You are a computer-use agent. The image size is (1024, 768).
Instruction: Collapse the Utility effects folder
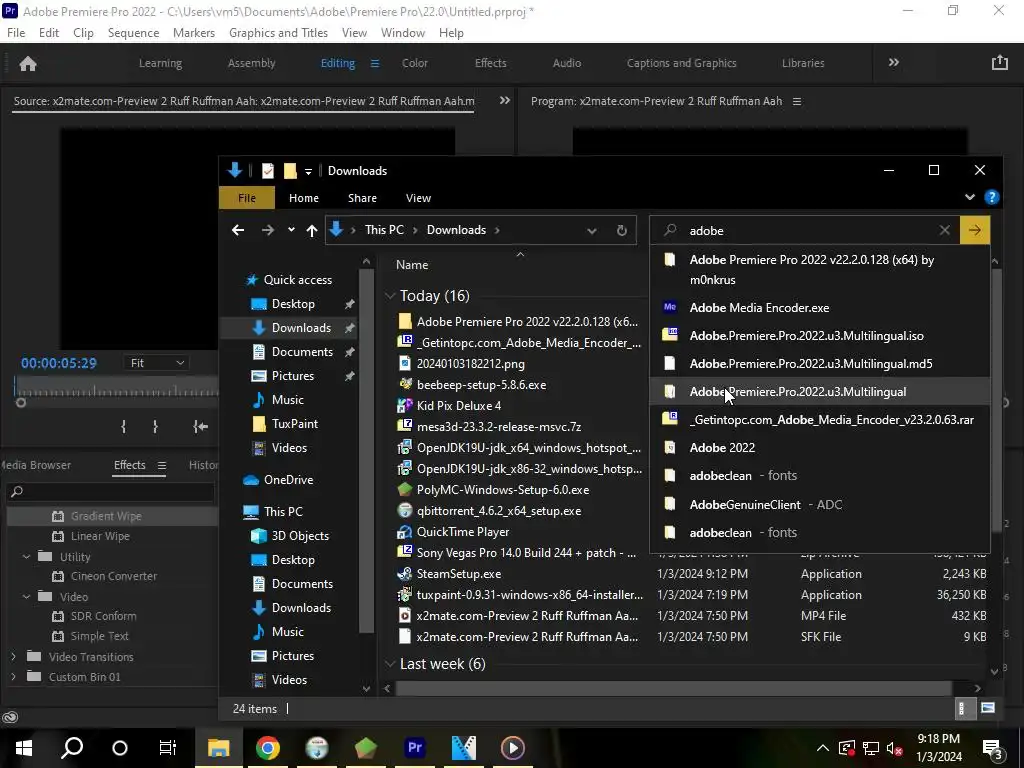click(x=27, y=556)
